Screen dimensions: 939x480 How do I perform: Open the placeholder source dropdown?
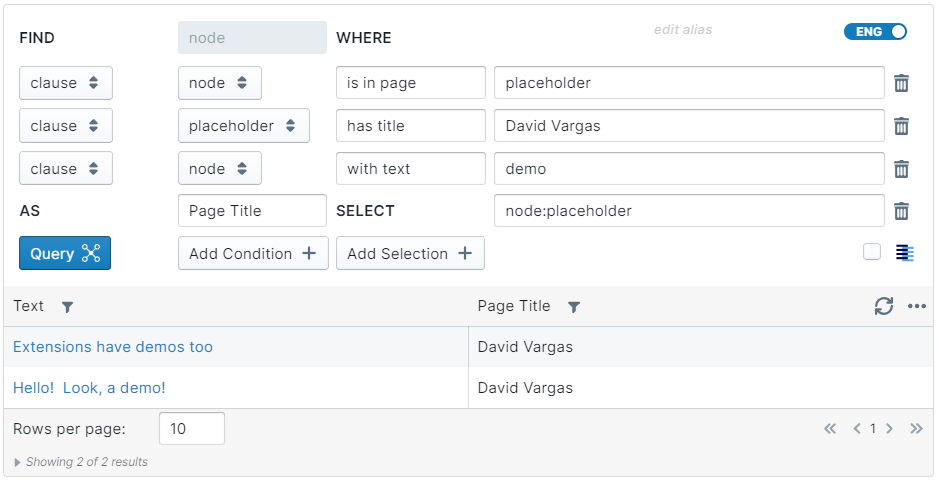tap(244, 126)
